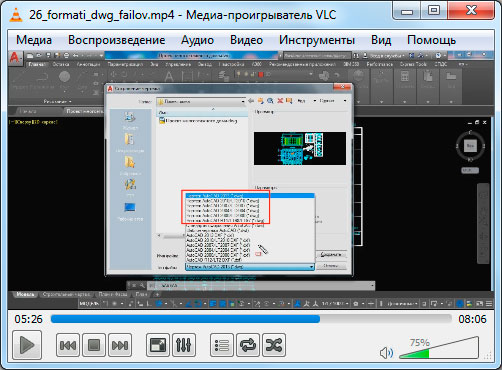Skip to next media track
Image resolution: width=502 pixels, height=370 pixels.
click(x=120, y=345)
